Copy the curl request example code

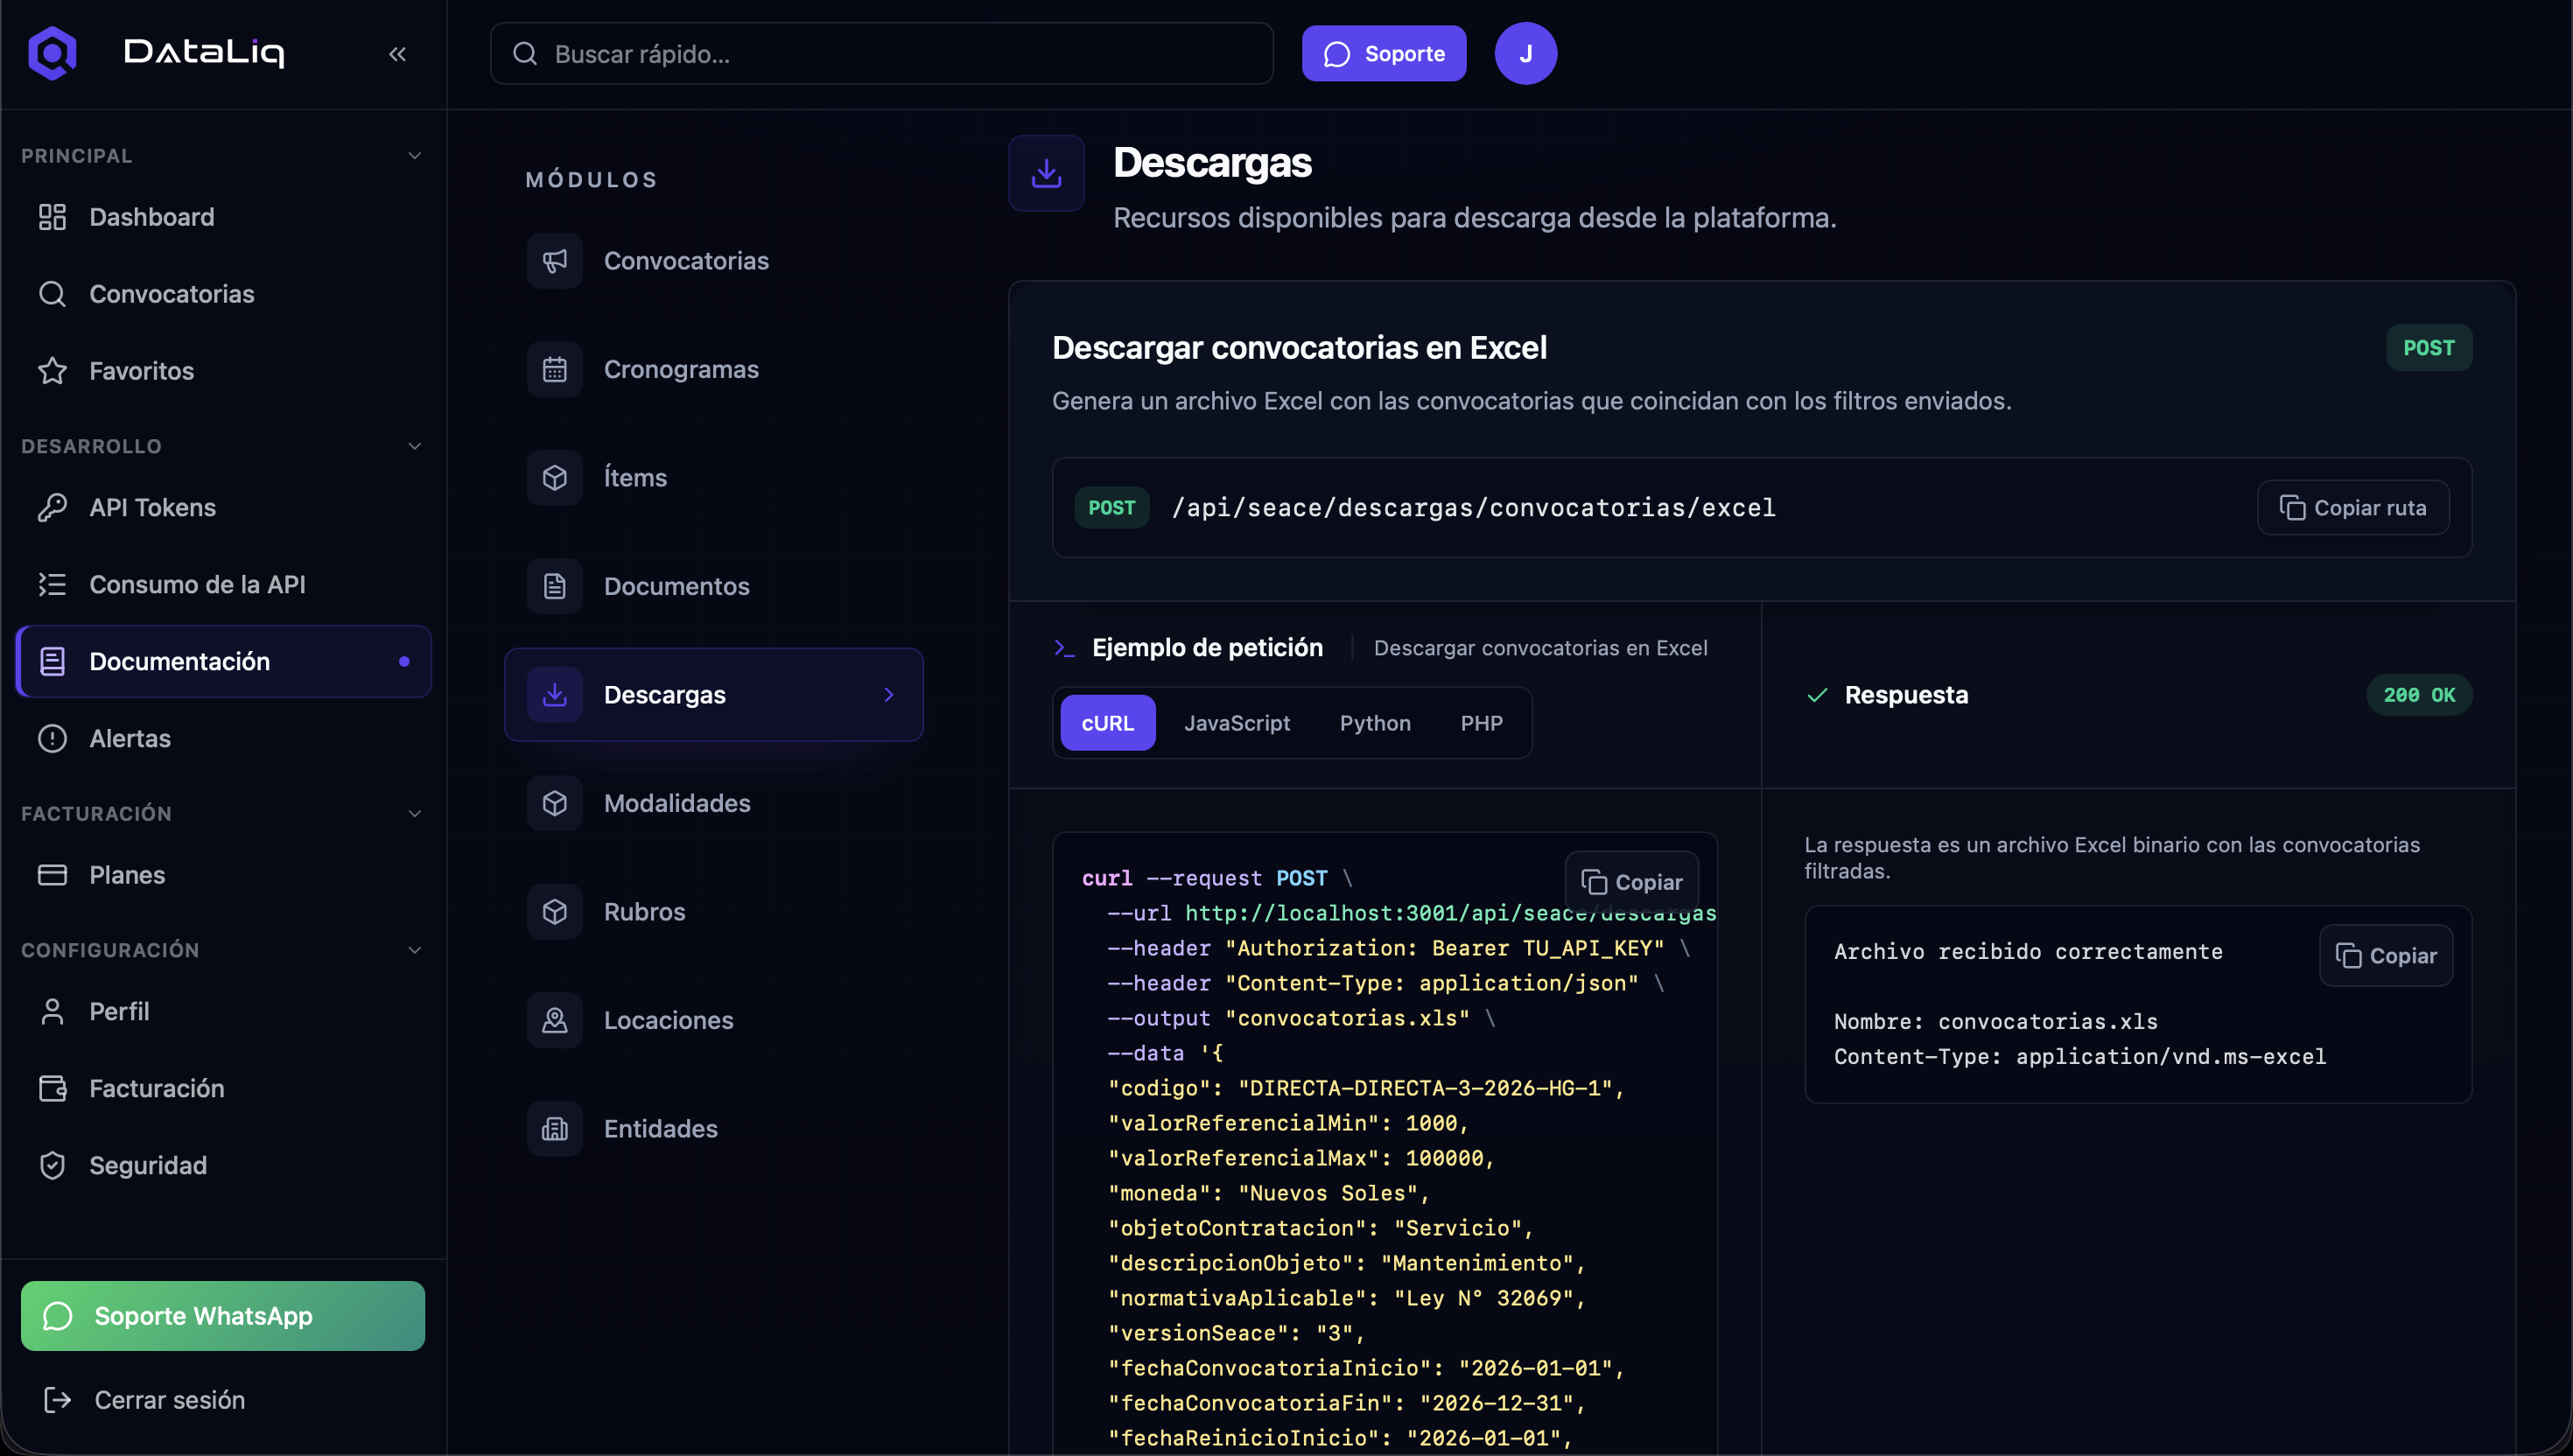click(x=1631, y=882)
